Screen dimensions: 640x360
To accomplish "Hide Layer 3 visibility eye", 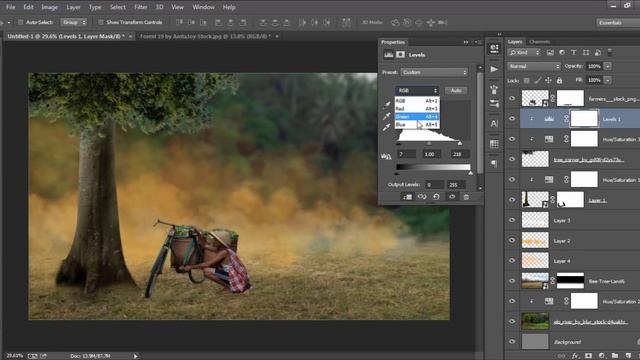I will [512, 220].
